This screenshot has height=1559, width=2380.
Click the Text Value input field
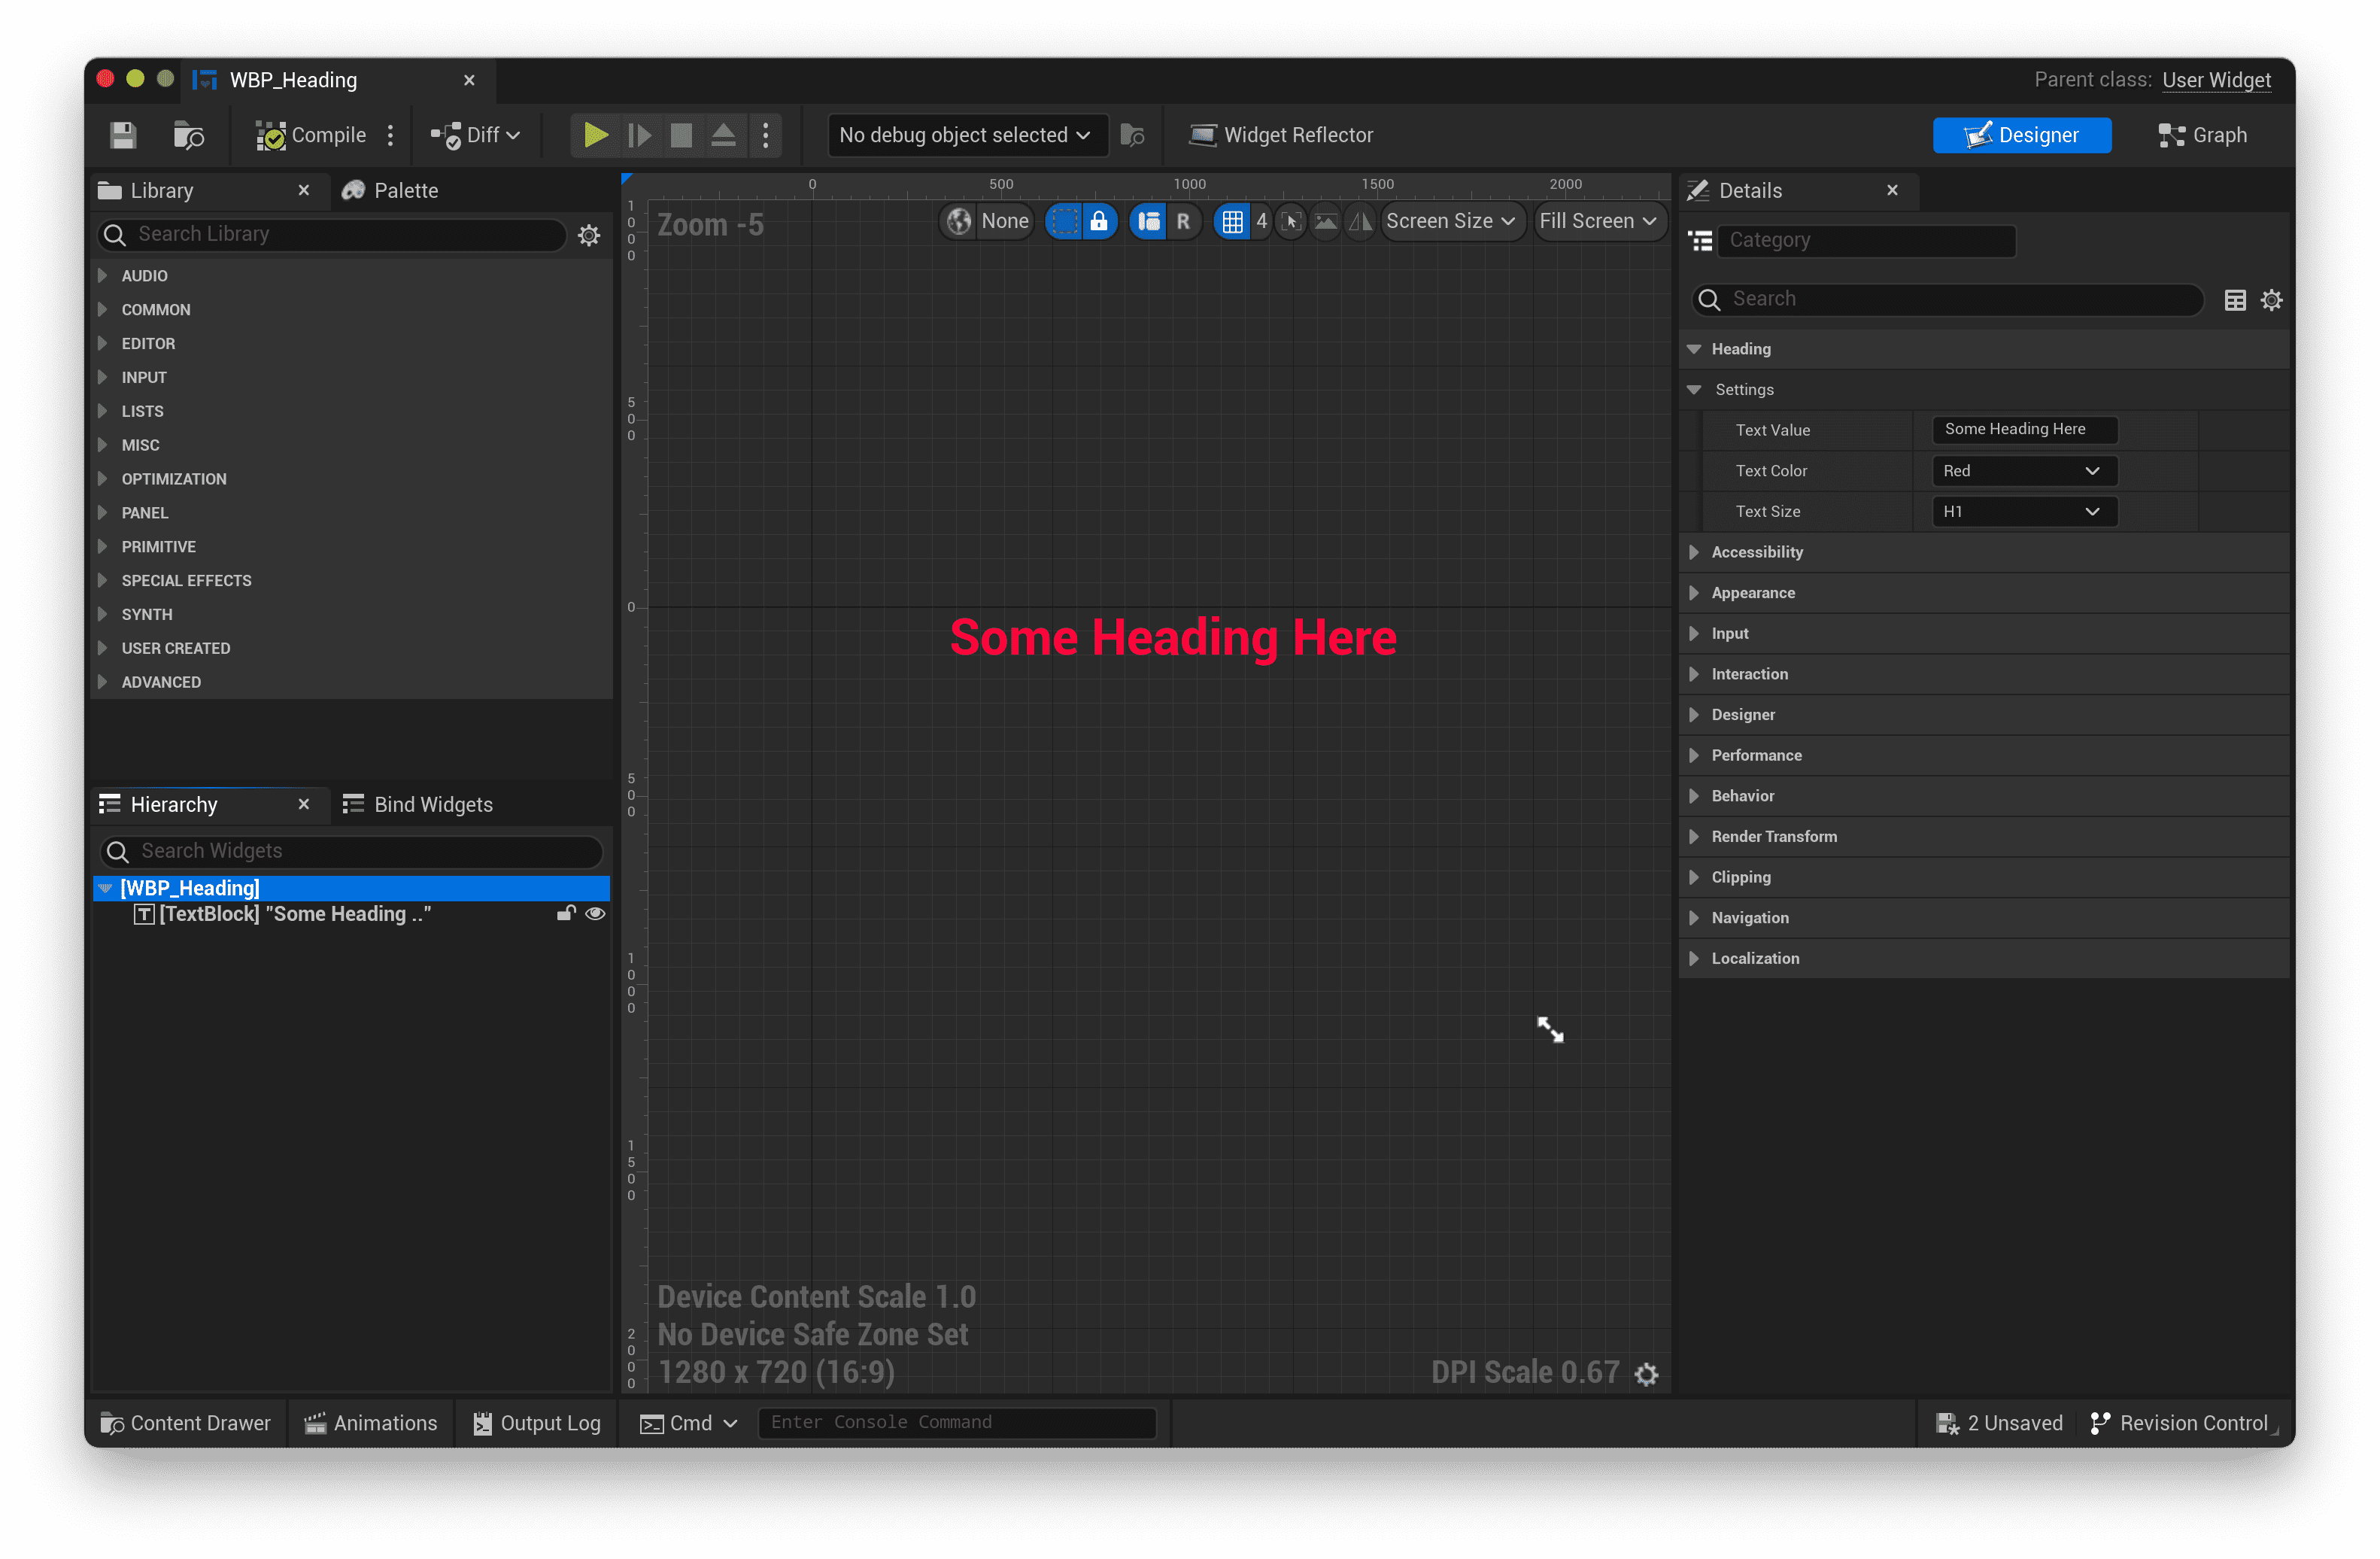pyautogui.click(x=2023, y=429)
